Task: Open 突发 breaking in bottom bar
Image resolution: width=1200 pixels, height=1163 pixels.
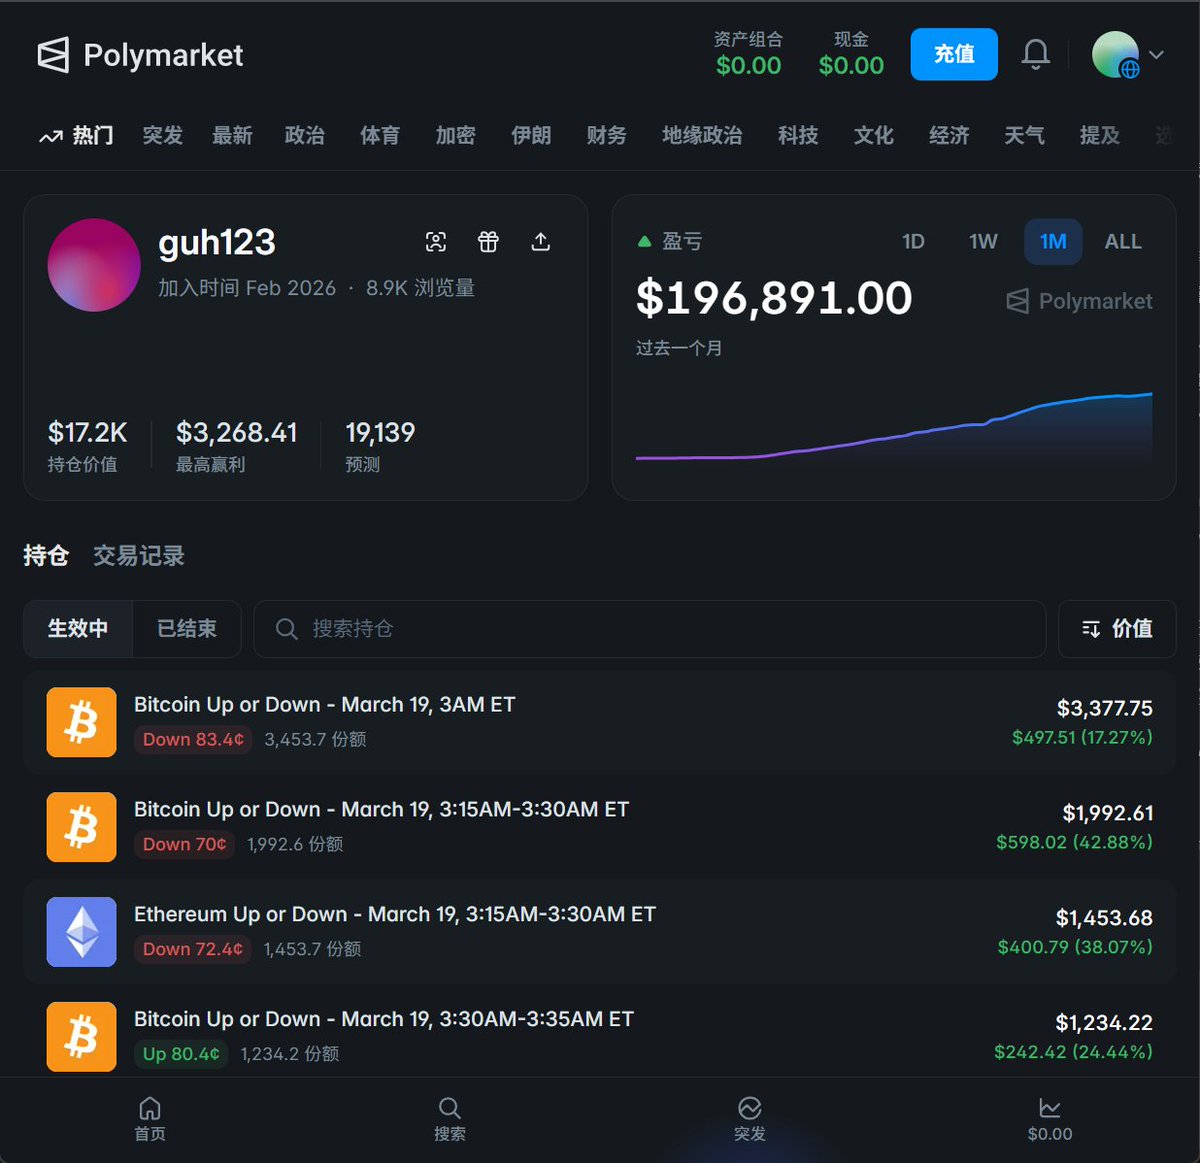Action: click(x=750, y=1119)
